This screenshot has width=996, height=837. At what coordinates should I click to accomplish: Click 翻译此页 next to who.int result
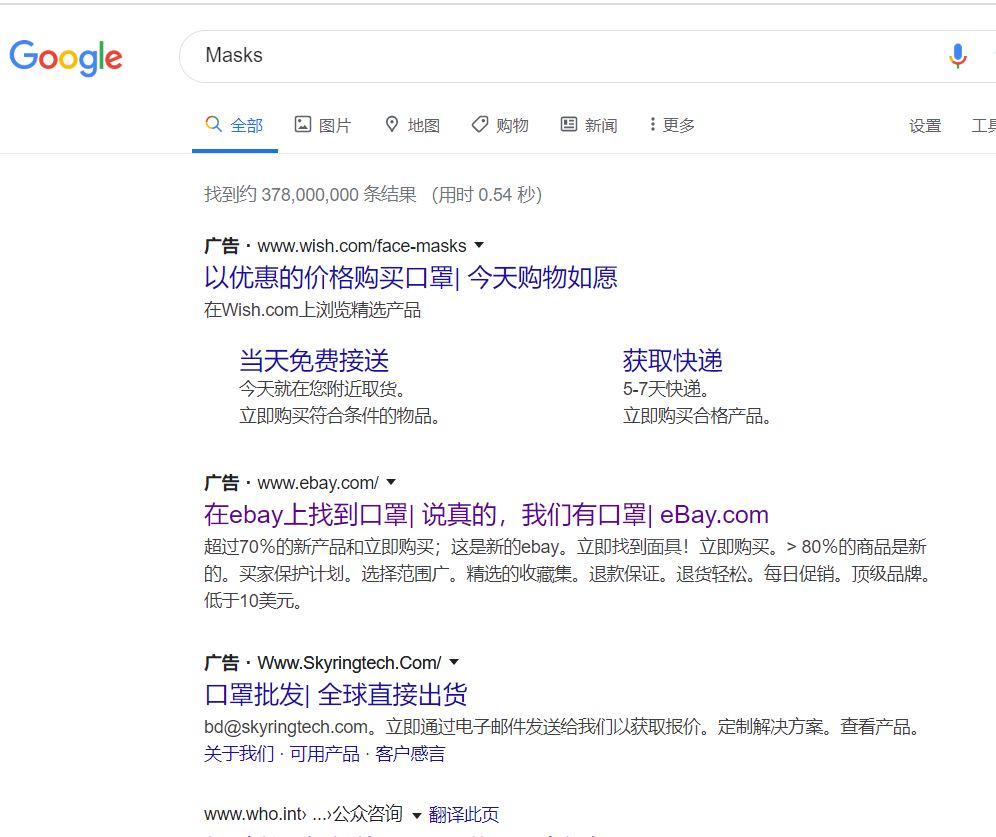(x=464, y=814)
